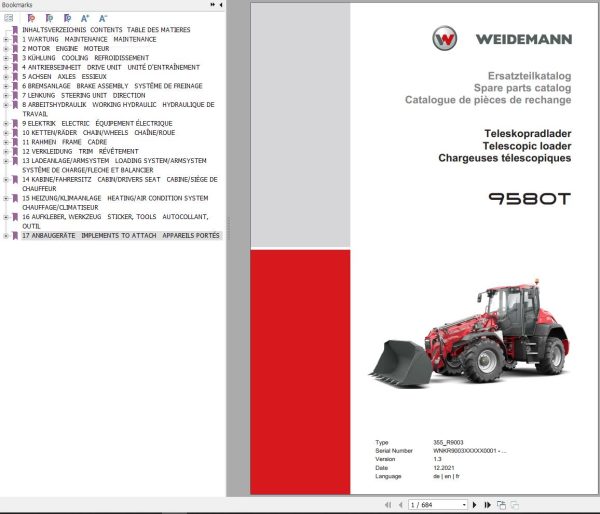Viewport: 600px width, 514px height.
Task: Select 2 MOTOR ENGINE MOTEUR bookmark
Action: point(65,49)
